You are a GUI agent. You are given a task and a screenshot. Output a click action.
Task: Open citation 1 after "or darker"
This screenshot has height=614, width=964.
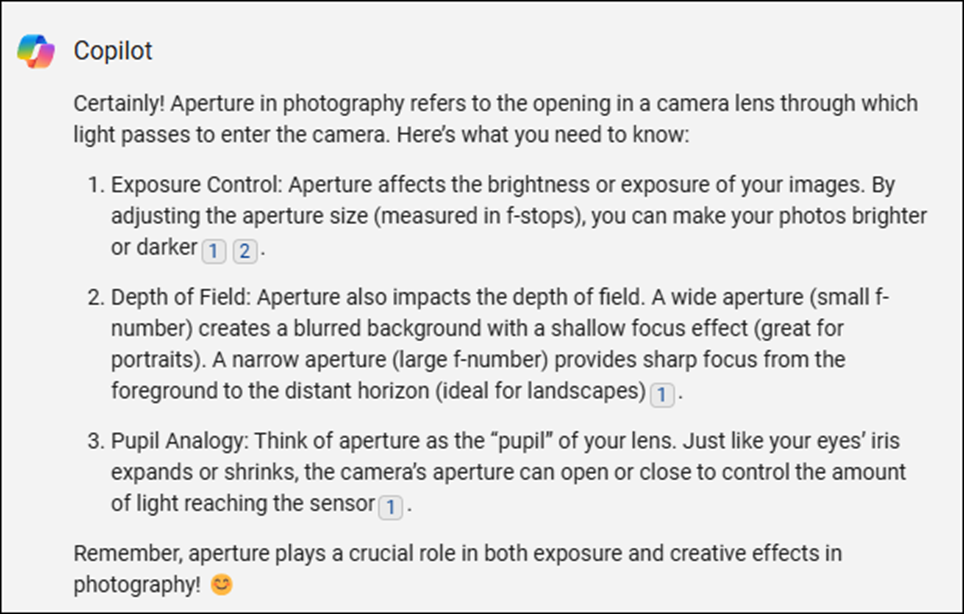(x=214, y=251)
